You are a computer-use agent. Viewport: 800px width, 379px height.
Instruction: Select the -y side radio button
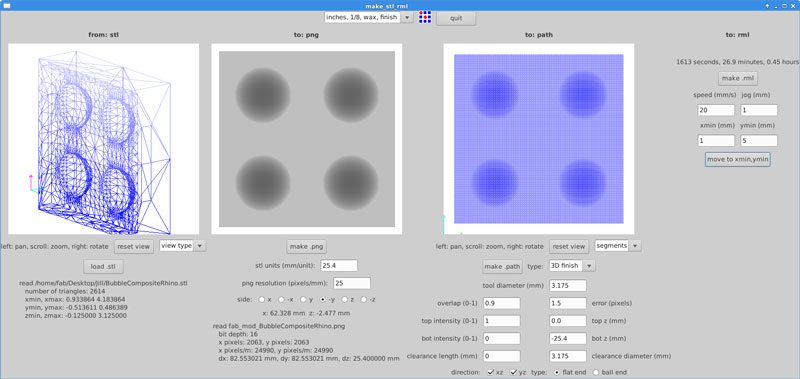pos(322,299)
